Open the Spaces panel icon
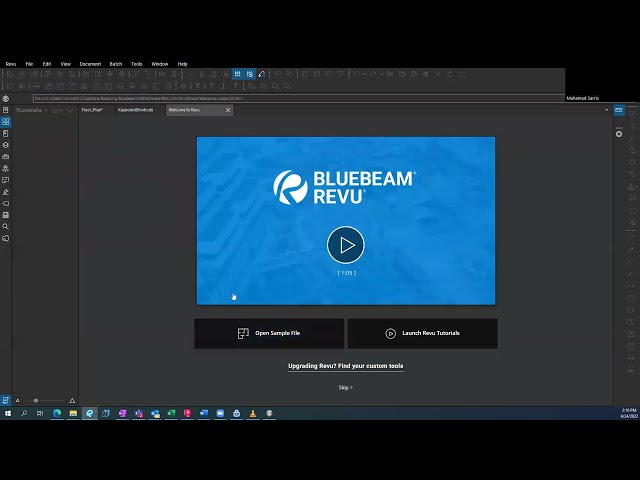 tap(6, 180)
